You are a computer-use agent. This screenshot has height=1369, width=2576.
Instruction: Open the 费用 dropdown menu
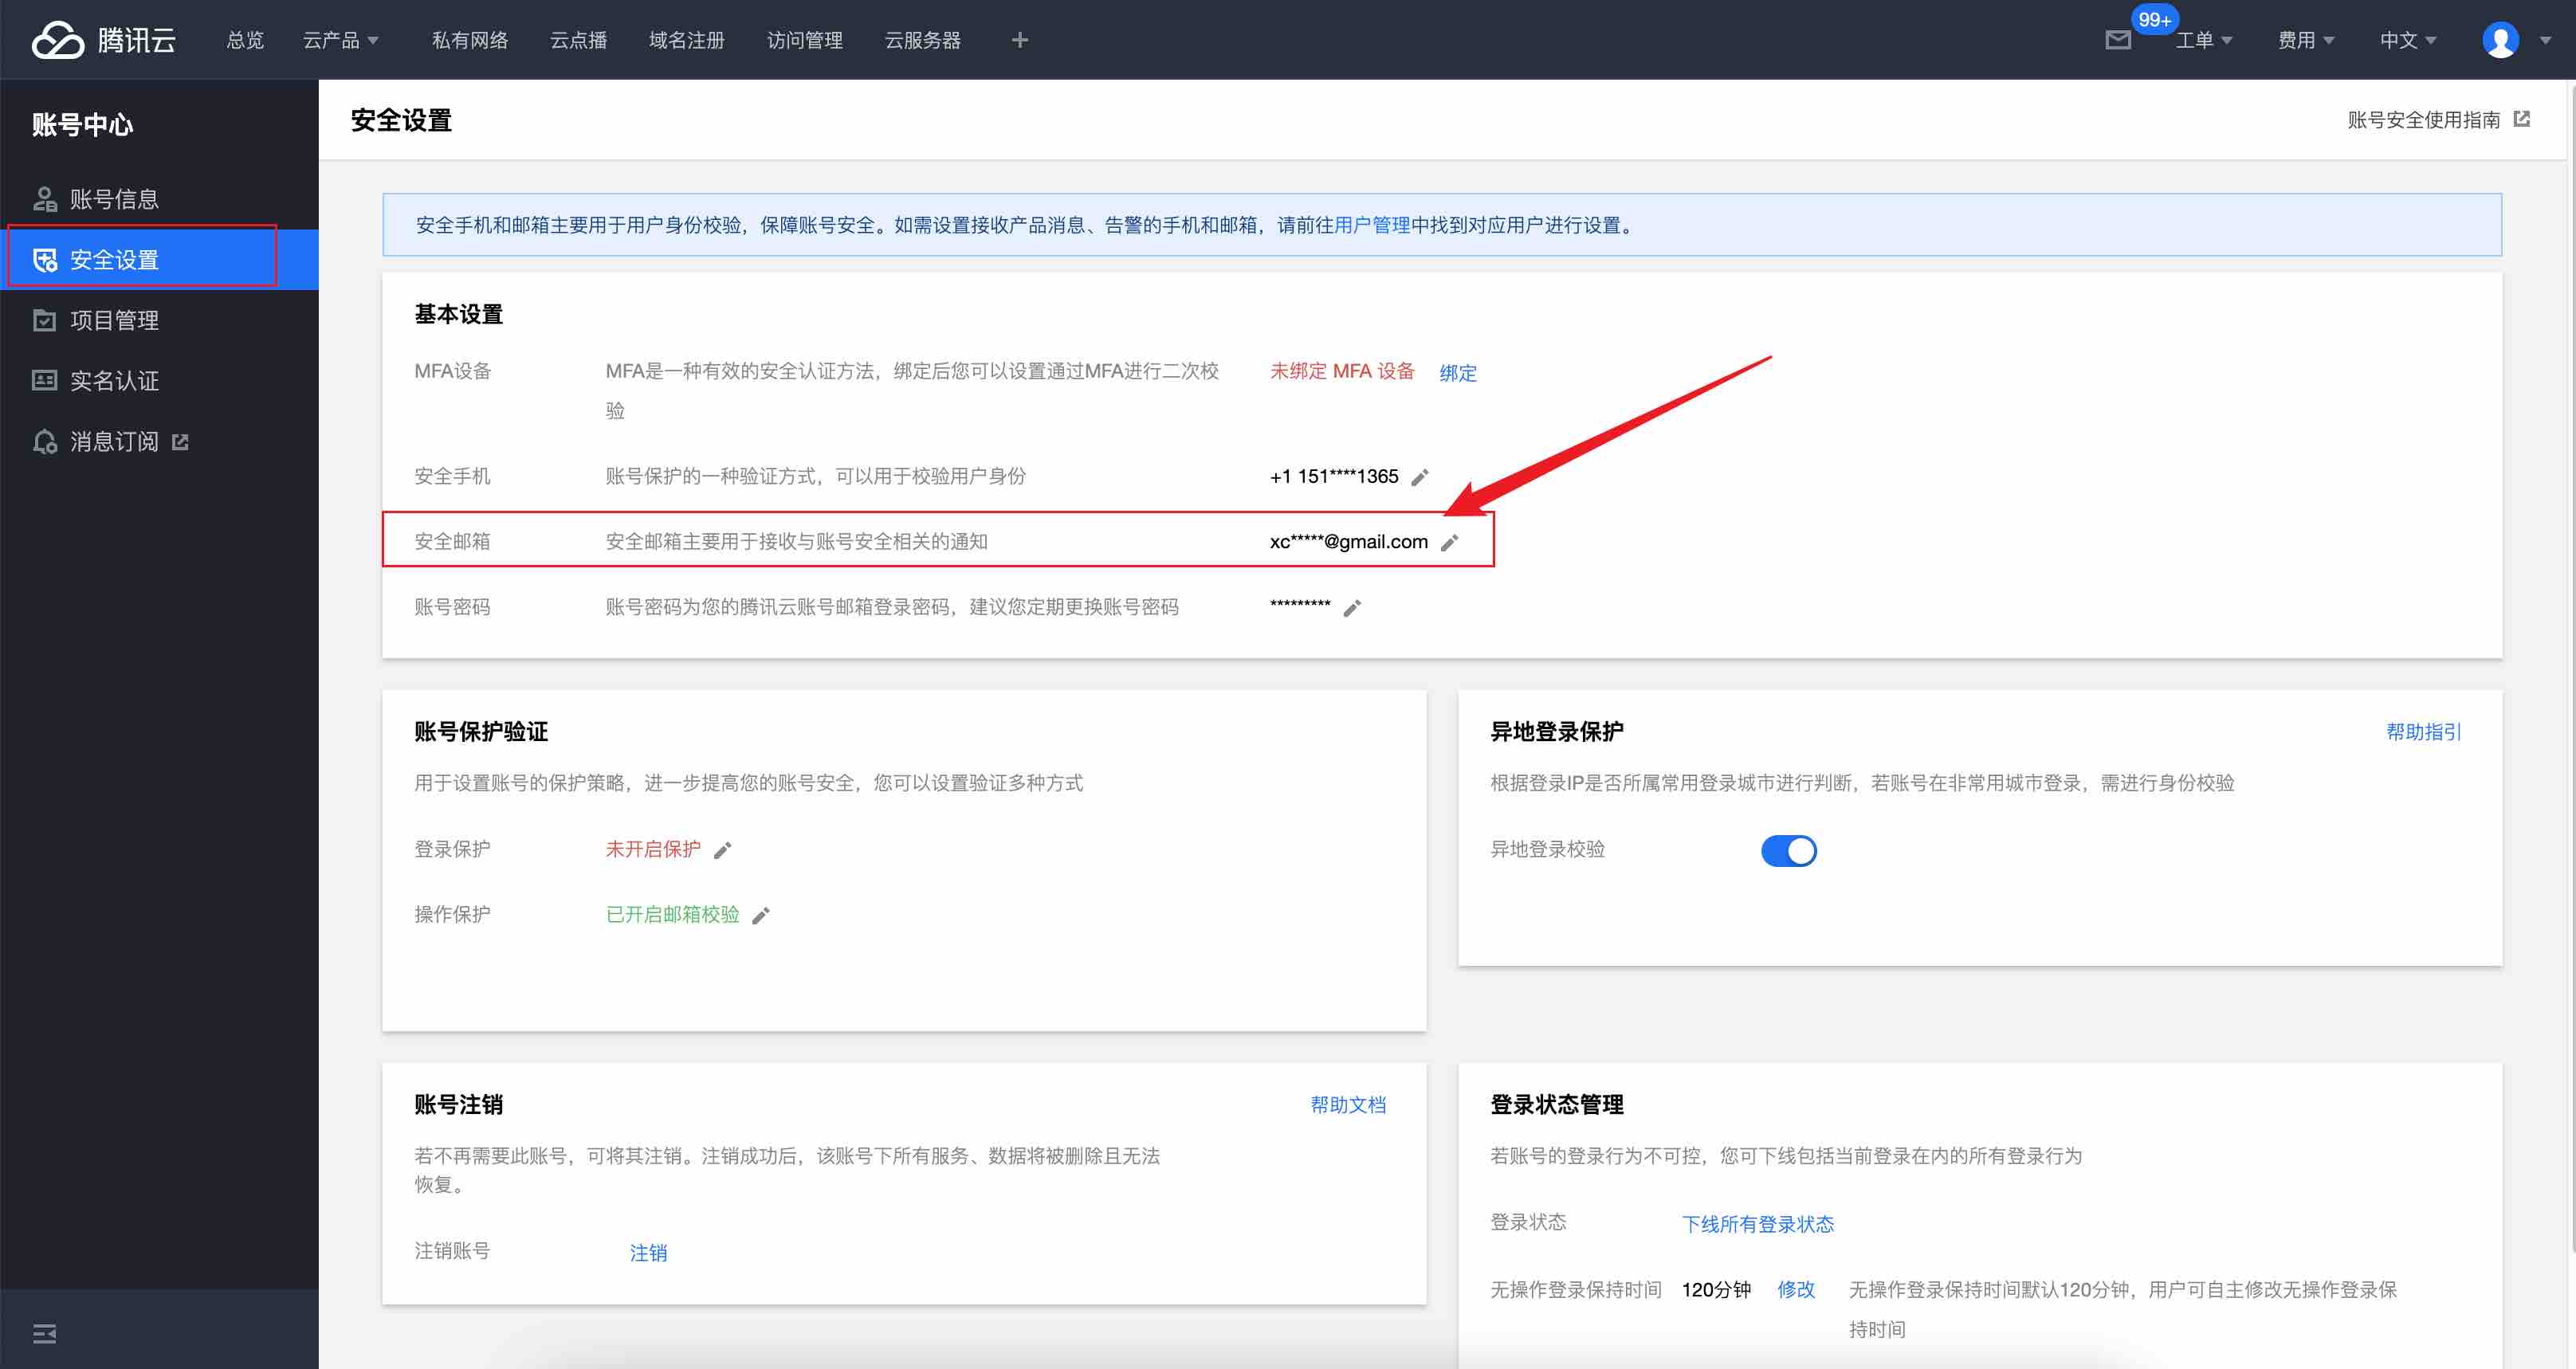(2305, 40)
